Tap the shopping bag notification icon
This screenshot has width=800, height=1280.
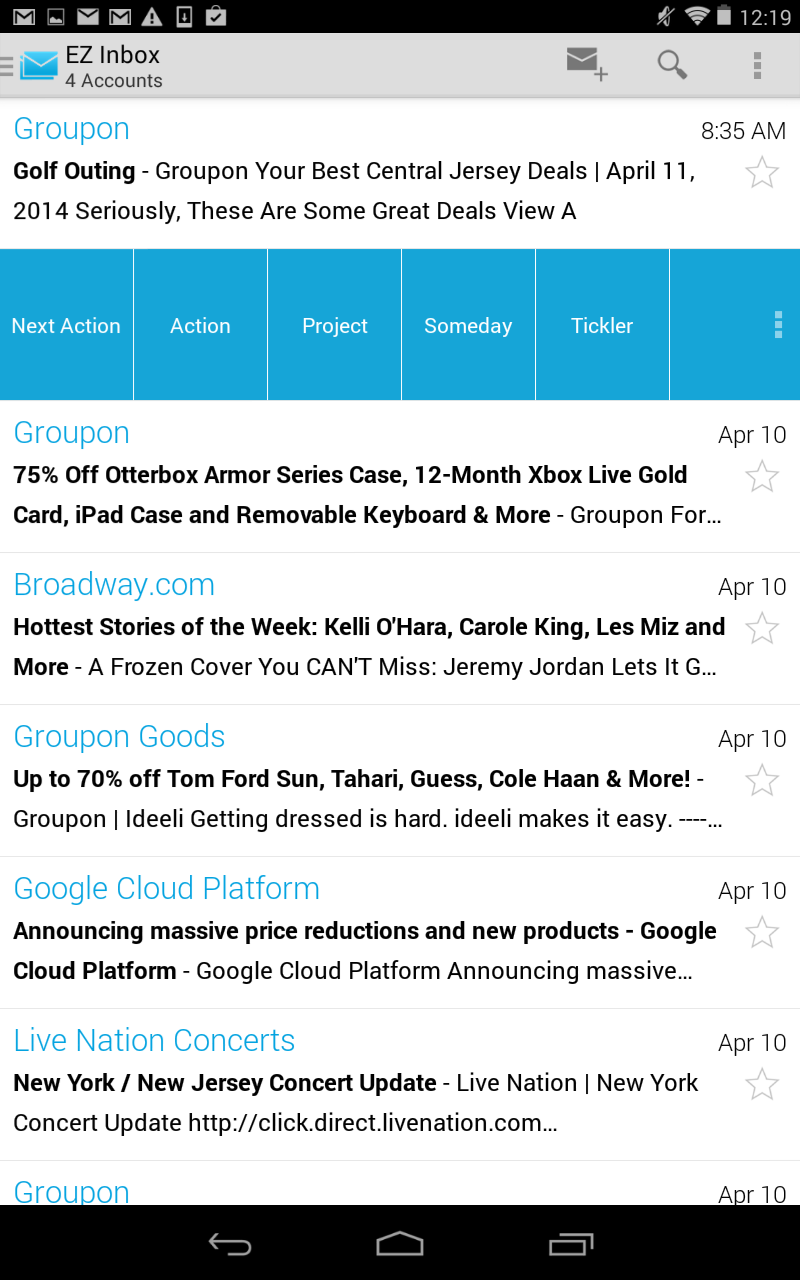pos(215,16)
